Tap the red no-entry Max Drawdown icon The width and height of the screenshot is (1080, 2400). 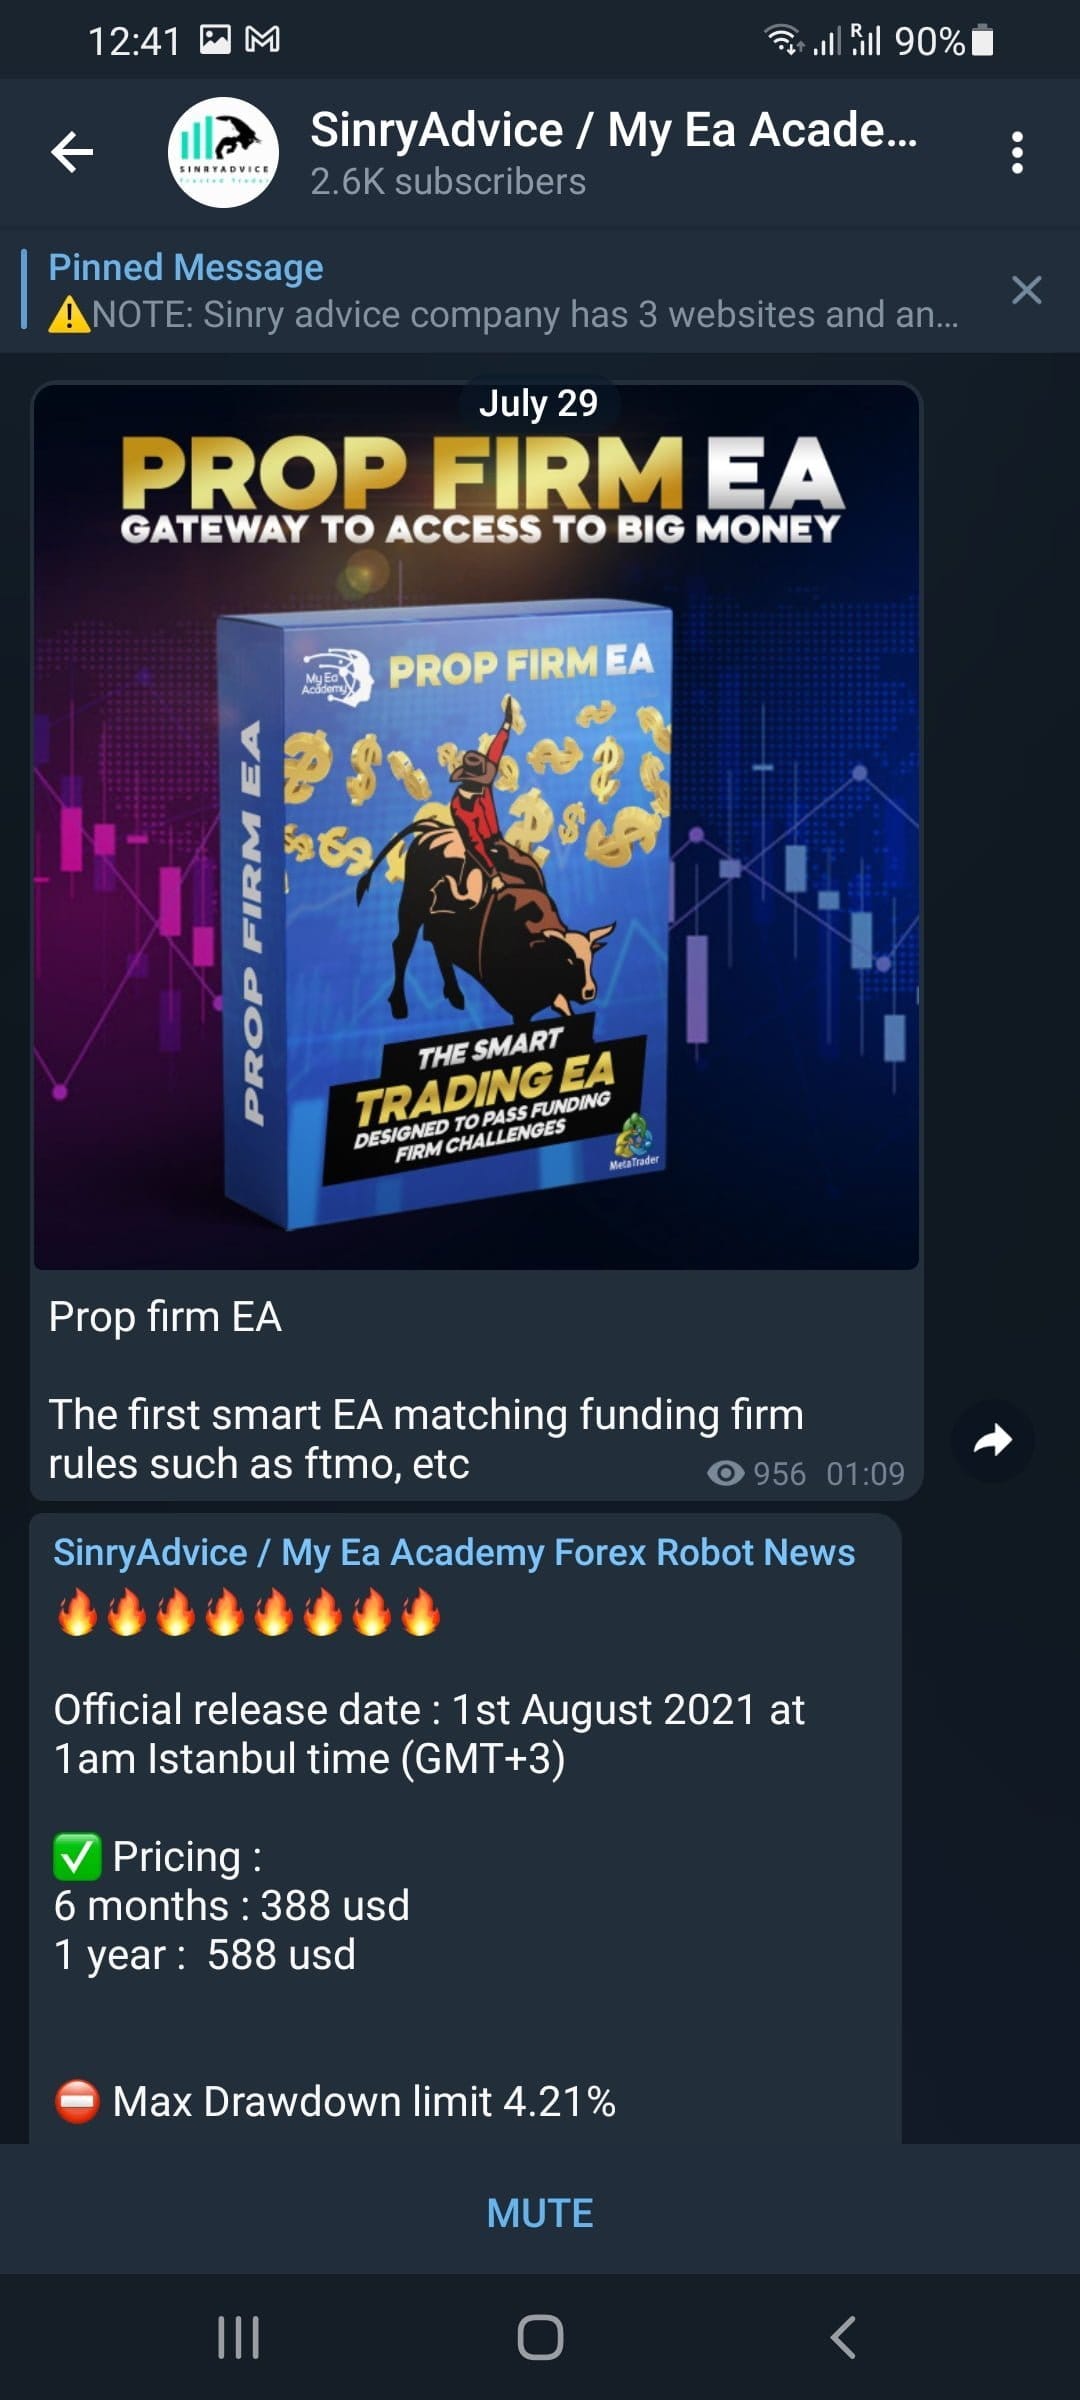click(x=77, y=2101)
